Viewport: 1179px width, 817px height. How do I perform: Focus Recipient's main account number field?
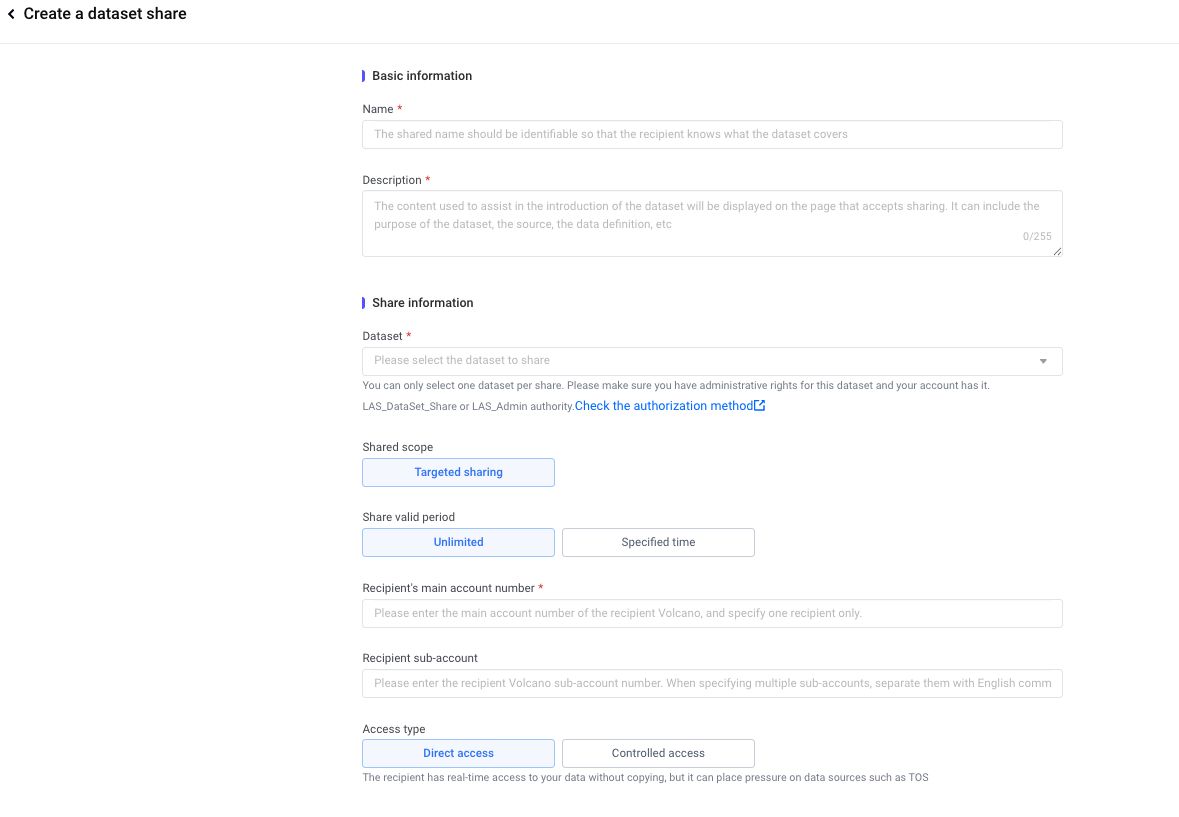[x=711, y=613]
